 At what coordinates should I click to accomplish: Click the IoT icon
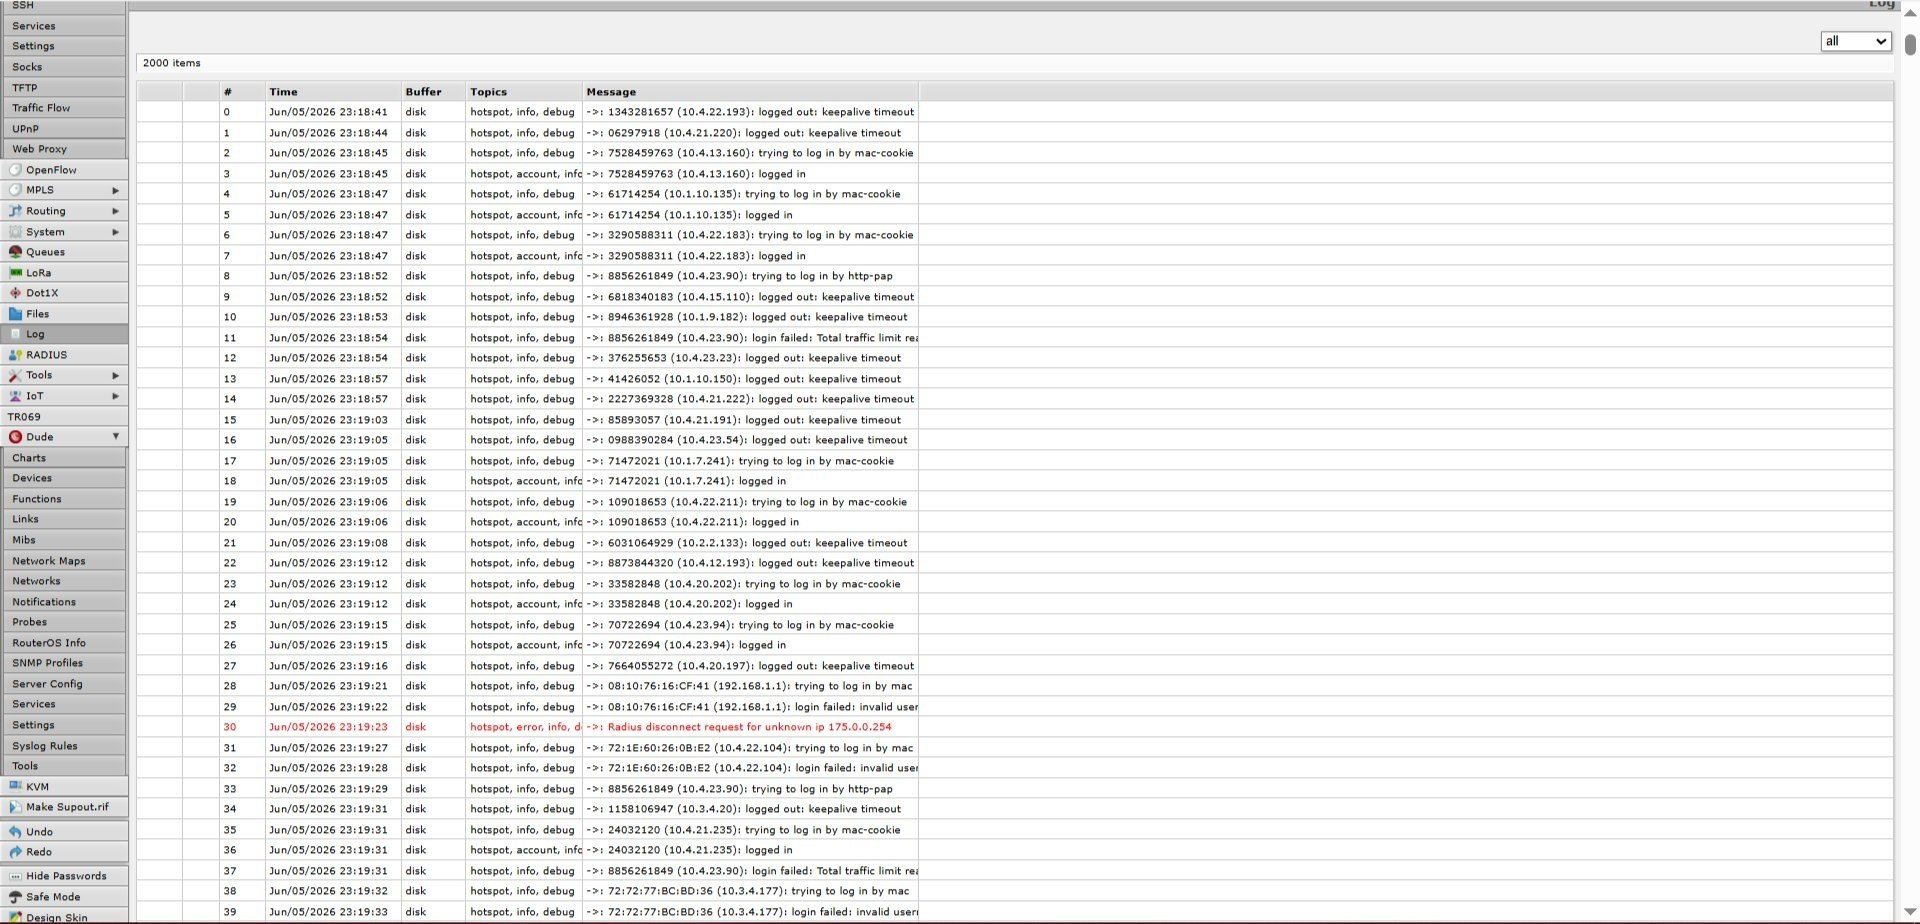pos(15,396)
